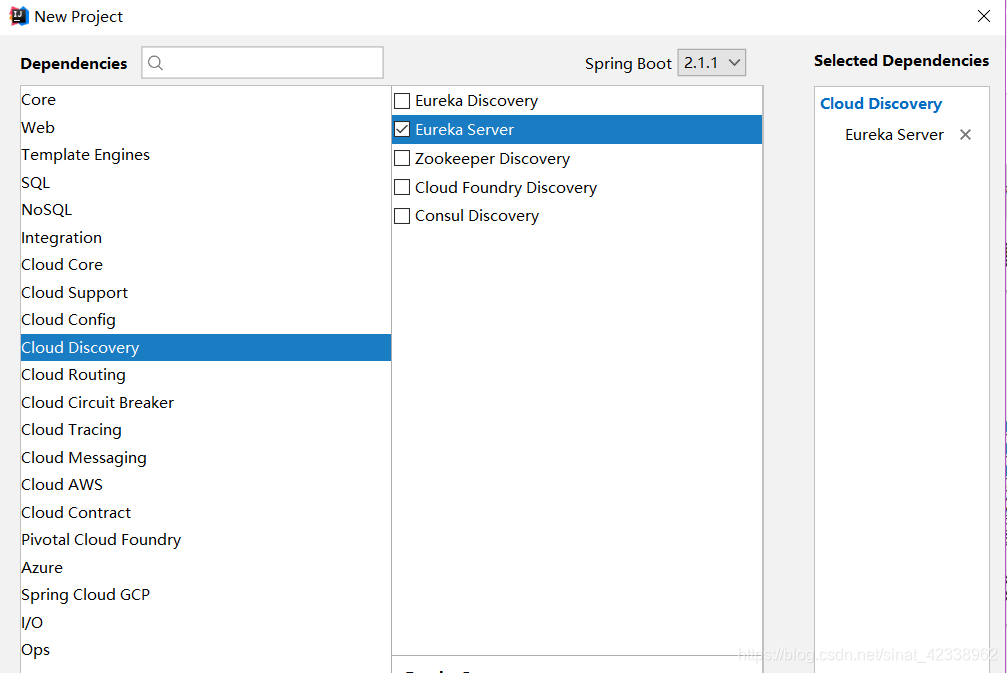Viewport: 1007px width, 673px height.
Task: Choose the NoSQL category
Action: click(x=206, y=210)
